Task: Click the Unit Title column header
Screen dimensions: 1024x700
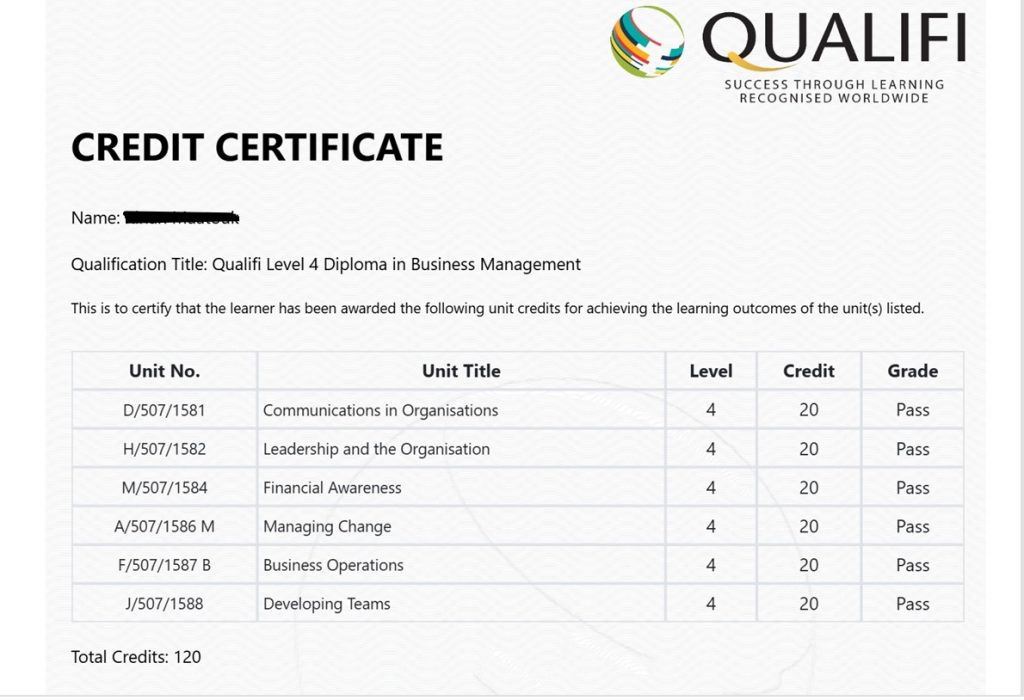Action: coord(461,371)
